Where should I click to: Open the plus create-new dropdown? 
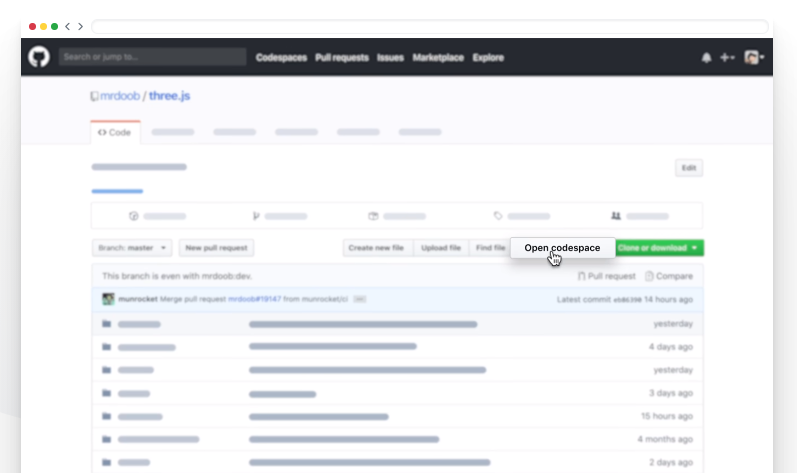(727, 57)
